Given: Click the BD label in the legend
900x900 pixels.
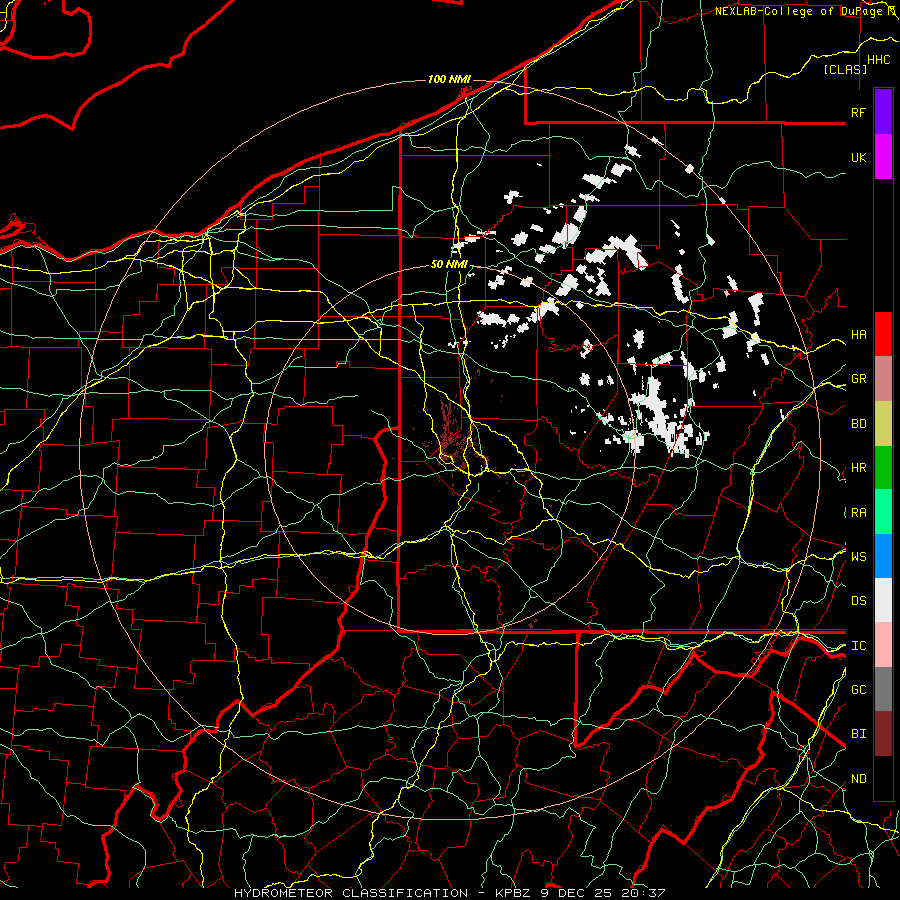Looking at the screenshot, I should coord(858,424).
